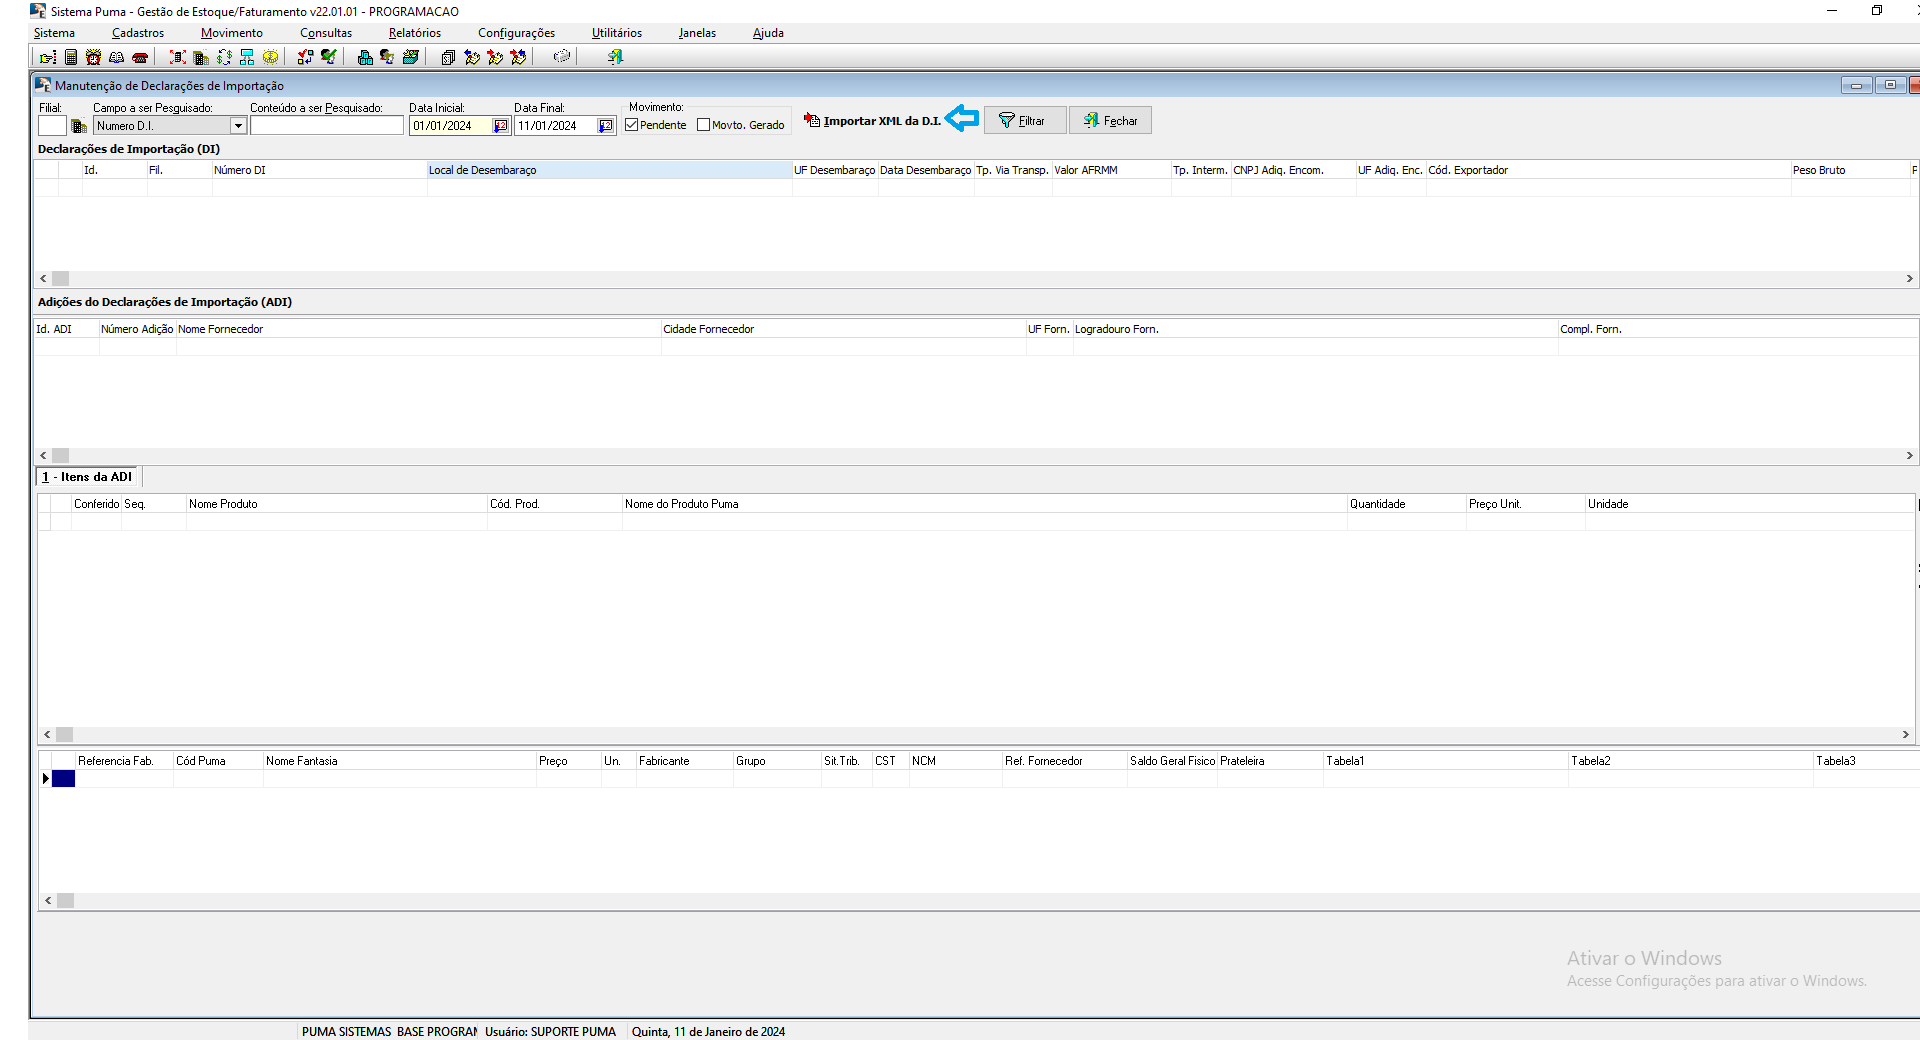Open the Data Inicial calendar picker
The image size is (1920, 1040).
point(501,126)
